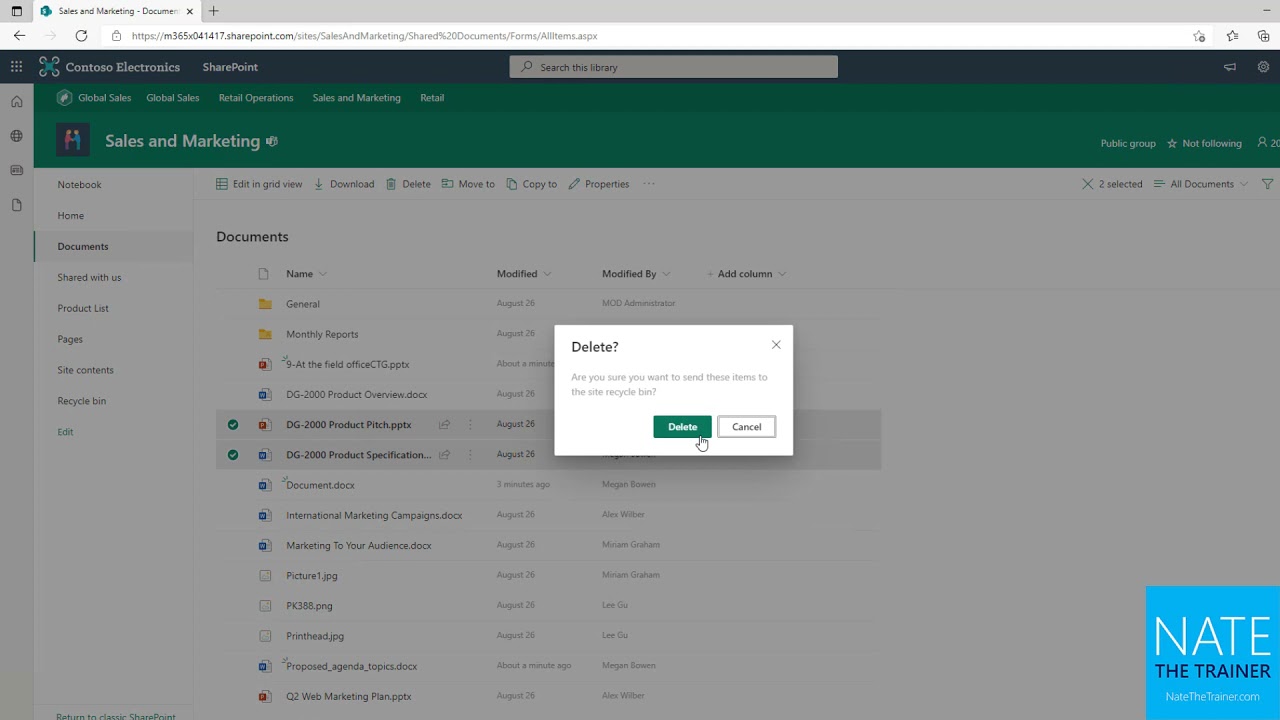Click the browser address bar URL
Screen dimensions: 1280x720
(x=365, y=36)
